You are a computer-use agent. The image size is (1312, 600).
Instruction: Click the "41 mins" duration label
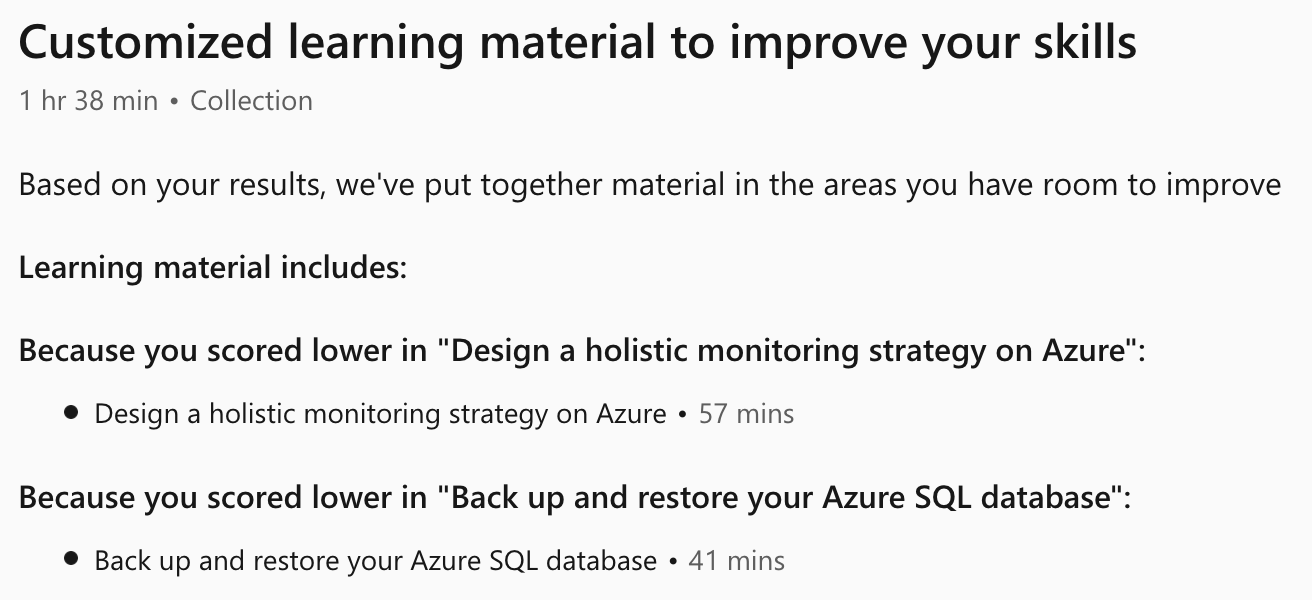click(x=737, y=561)
